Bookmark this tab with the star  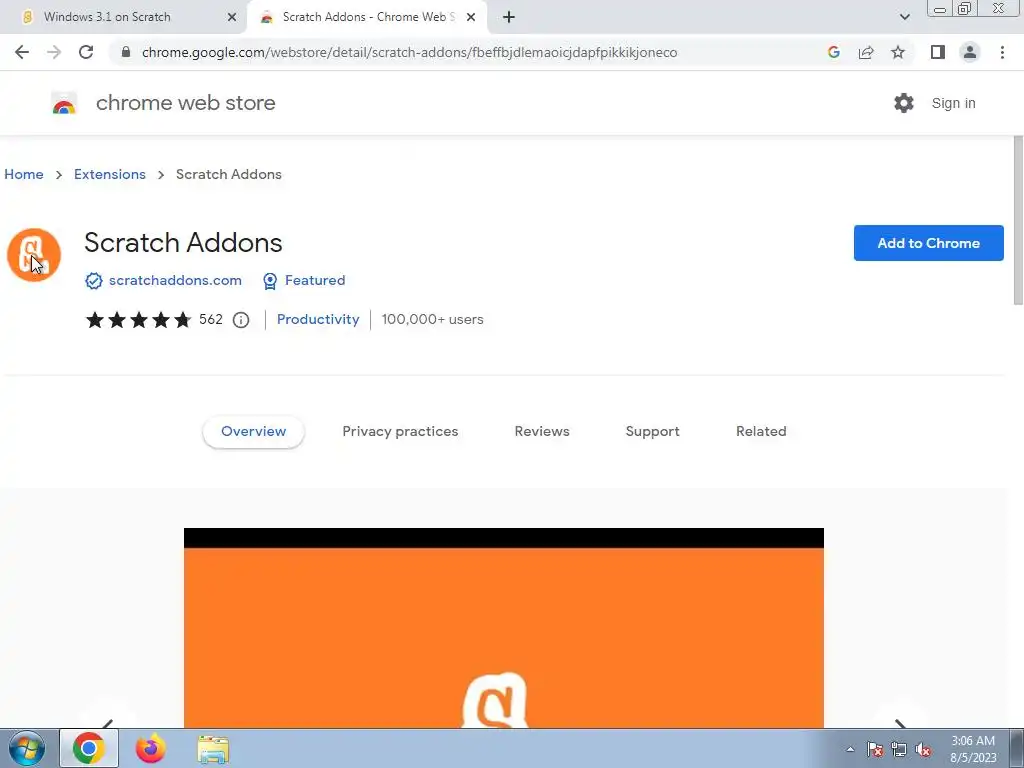coord(898,52)
